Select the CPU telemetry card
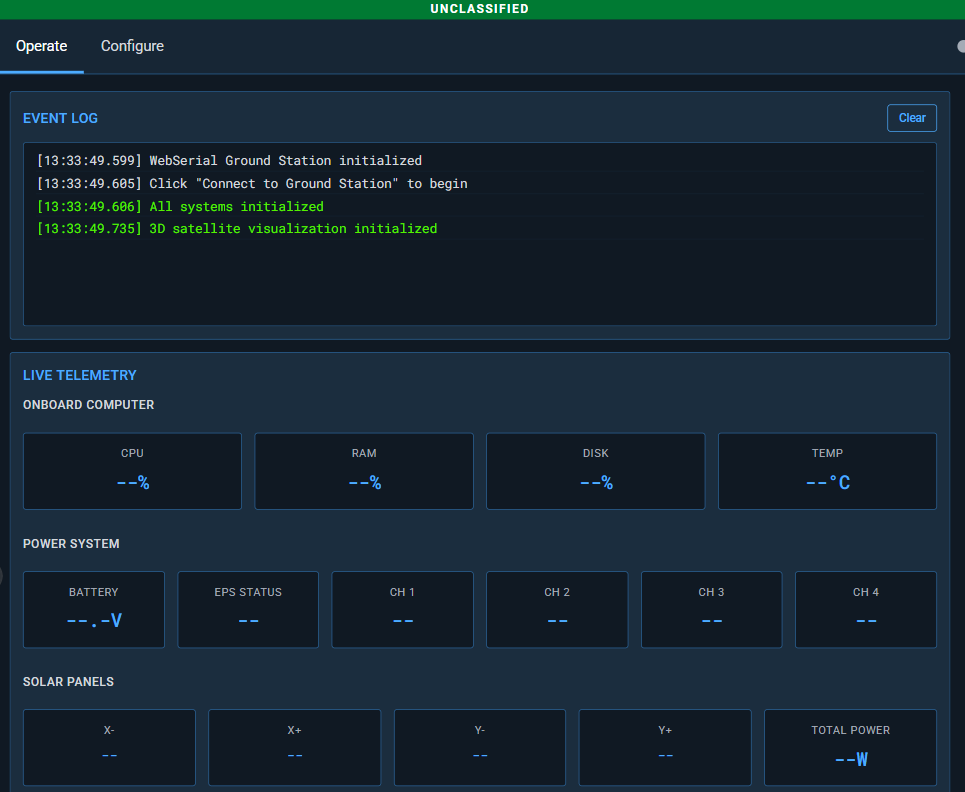This screenshot has height=792, width=965. (132, 471)
